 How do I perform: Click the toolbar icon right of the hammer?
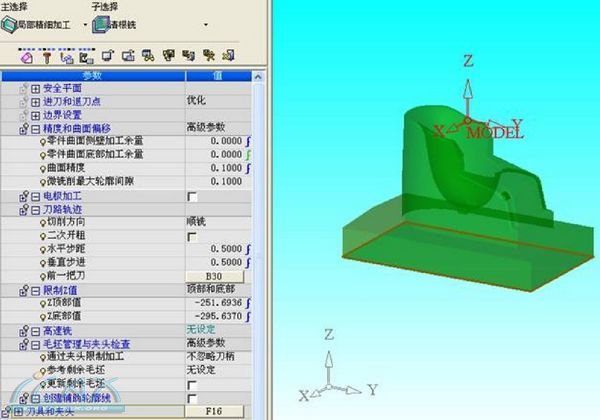(69, 57)
